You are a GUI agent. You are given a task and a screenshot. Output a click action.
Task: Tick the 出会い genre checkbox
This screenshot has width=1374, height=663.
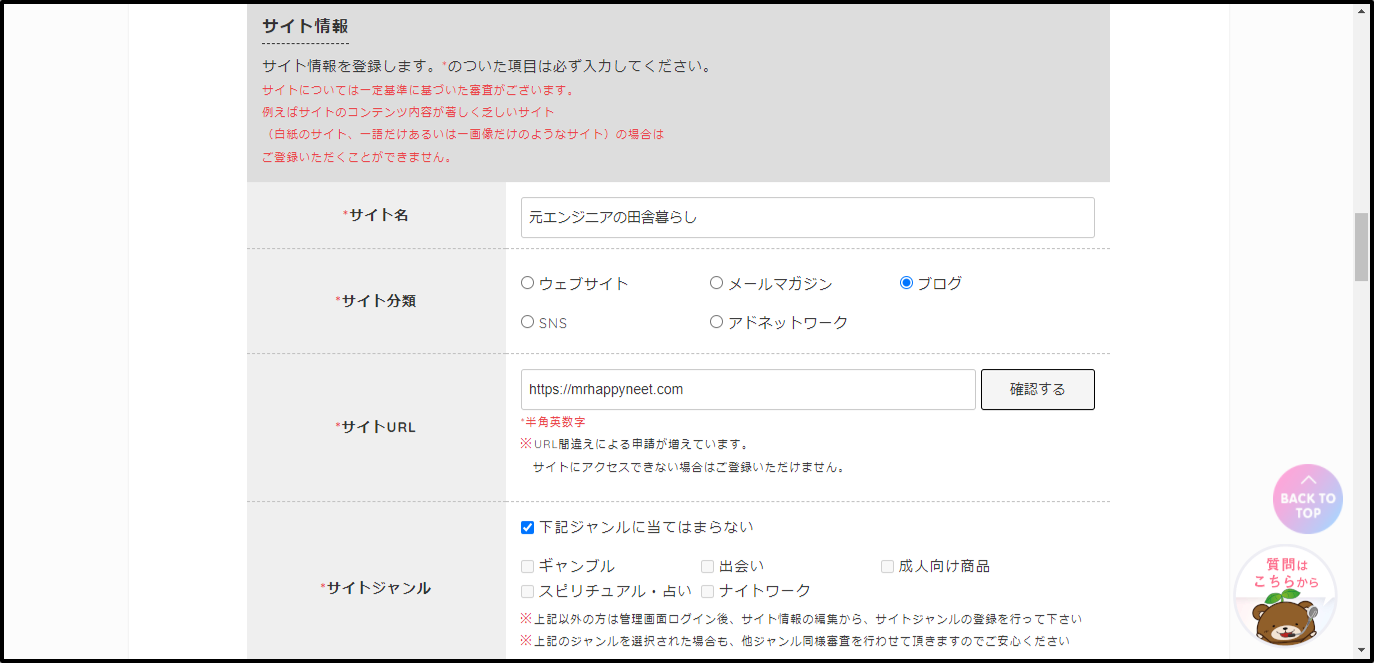(708, 566)
